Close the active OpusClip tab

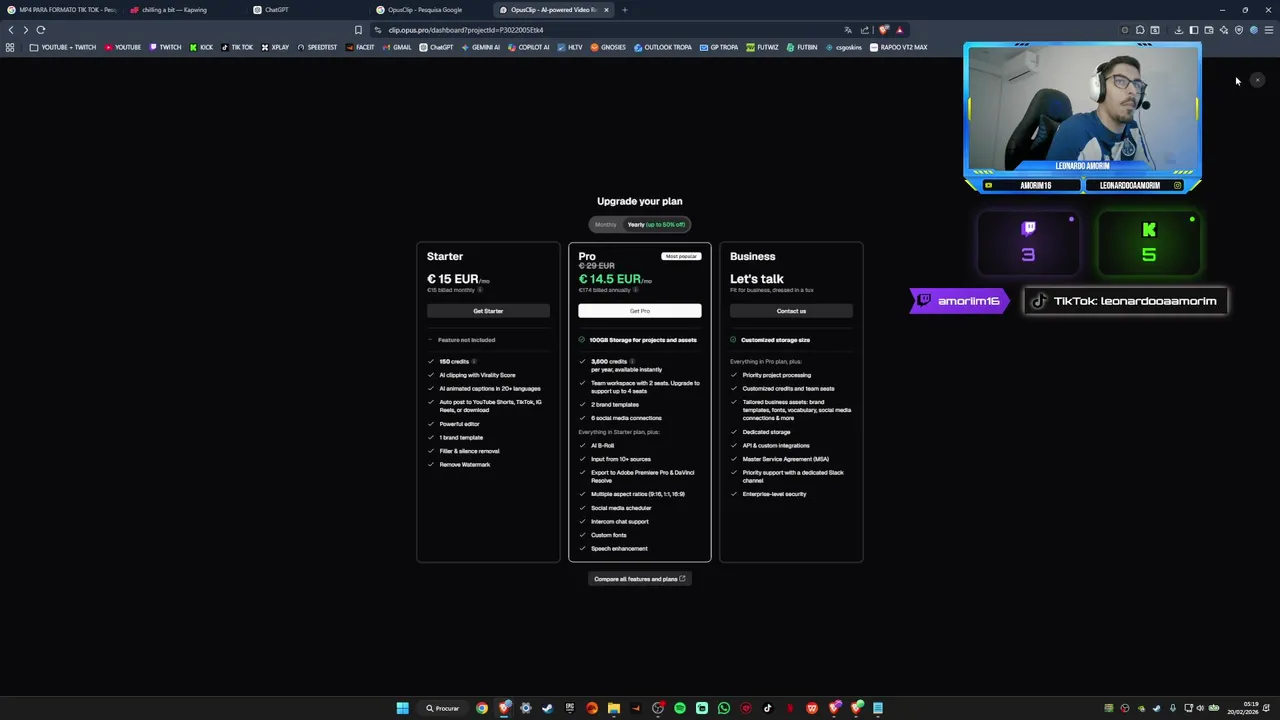pos(606,10)
